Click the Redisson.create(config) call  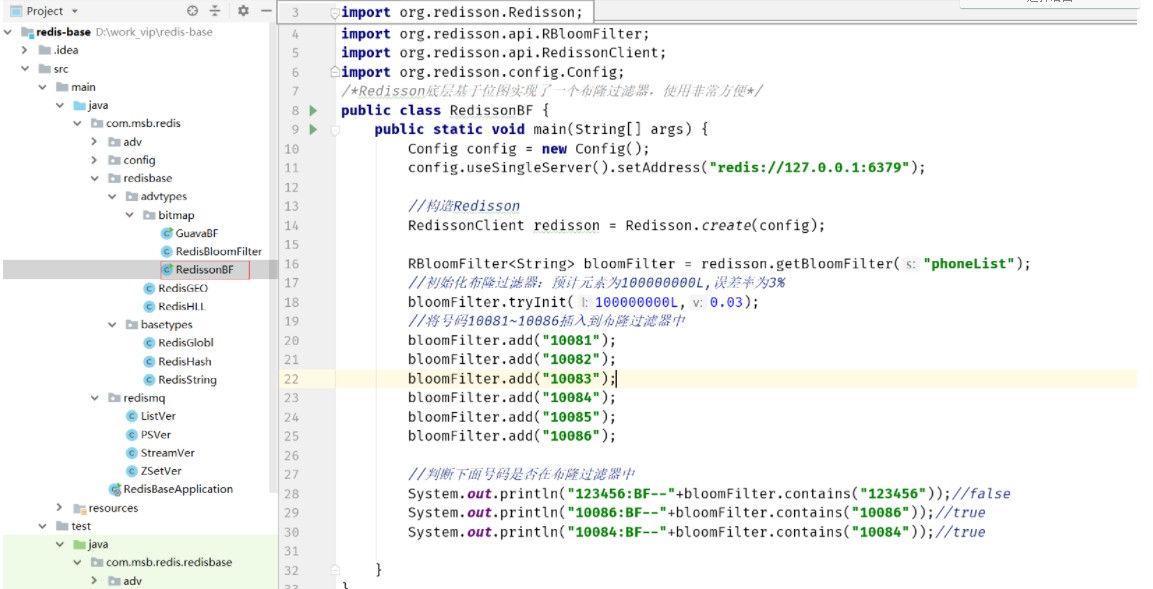(725, 226)
